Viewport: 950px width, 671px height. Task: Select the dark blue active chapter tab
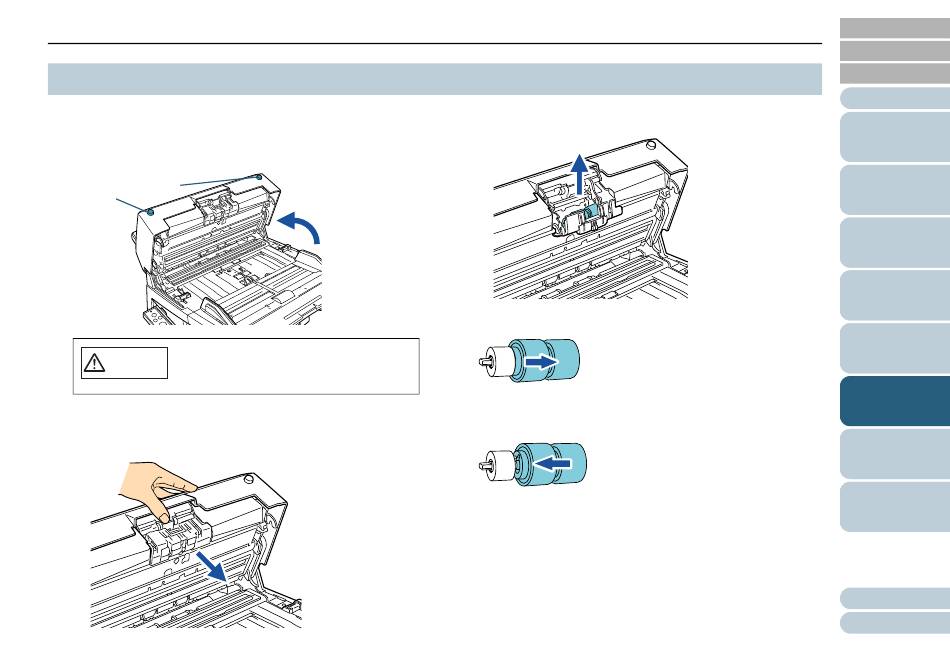coord(895,401)
